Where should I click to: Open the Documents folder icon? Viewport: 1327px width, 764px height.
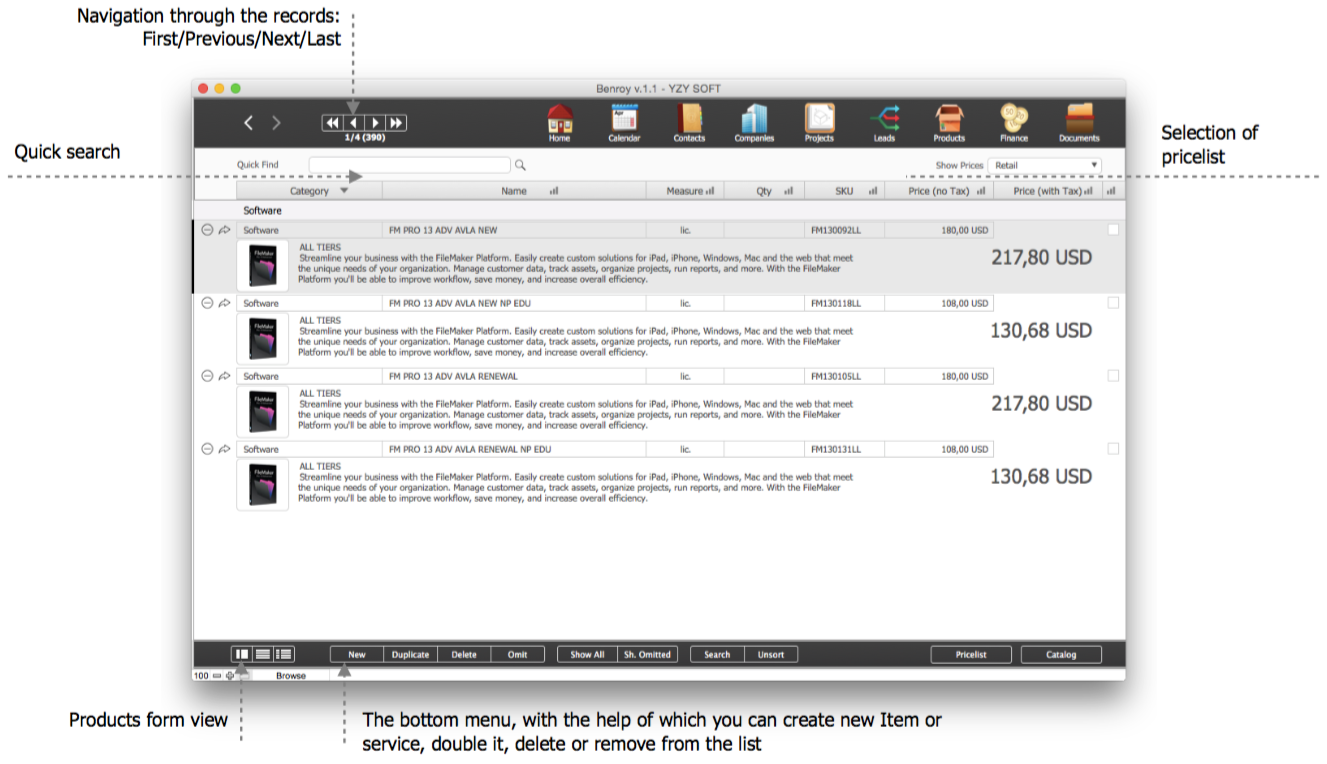[x=1079, y=120]
